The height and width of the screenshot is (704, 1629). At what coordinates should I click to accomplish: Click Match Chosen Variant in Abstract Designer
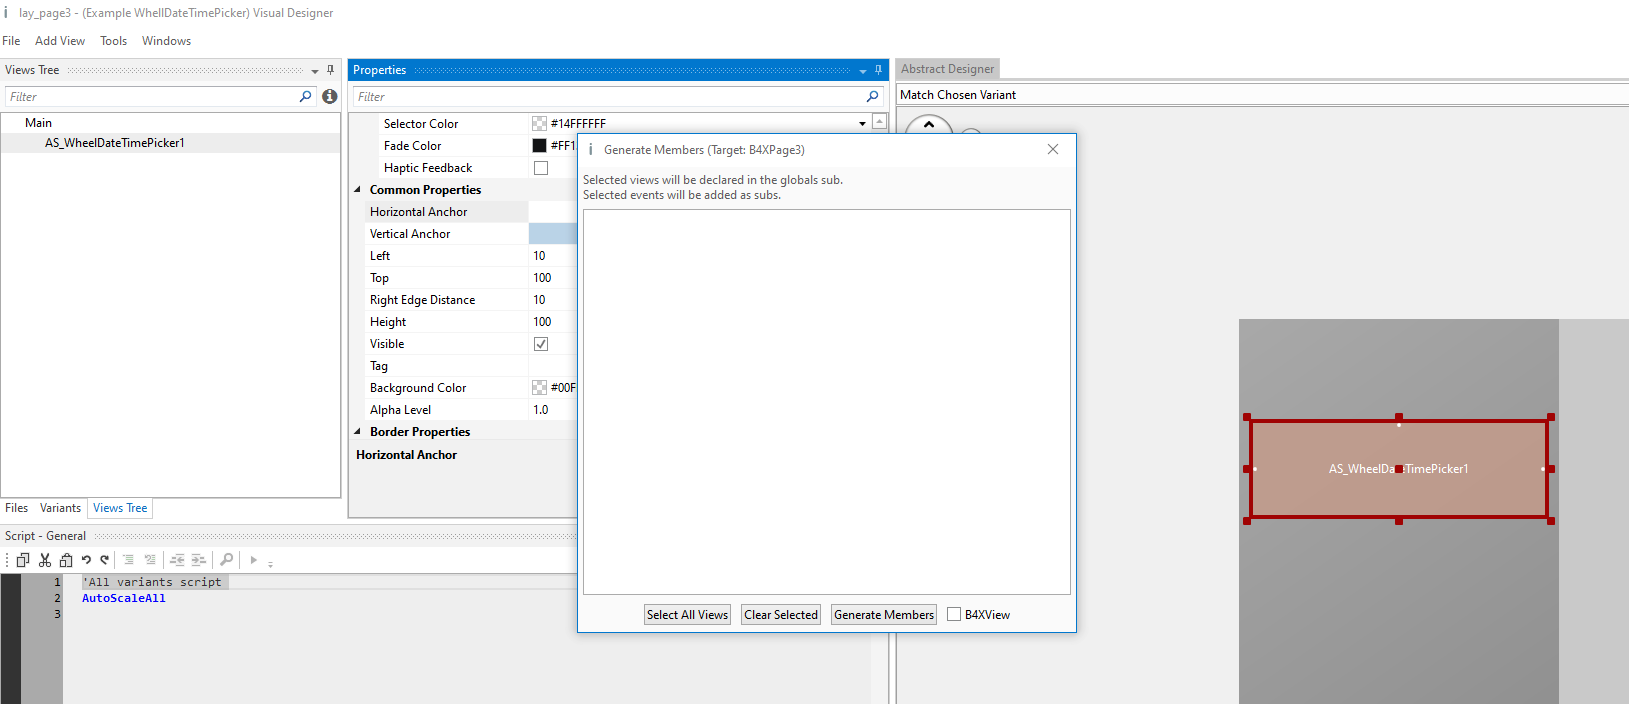[958, 95]
